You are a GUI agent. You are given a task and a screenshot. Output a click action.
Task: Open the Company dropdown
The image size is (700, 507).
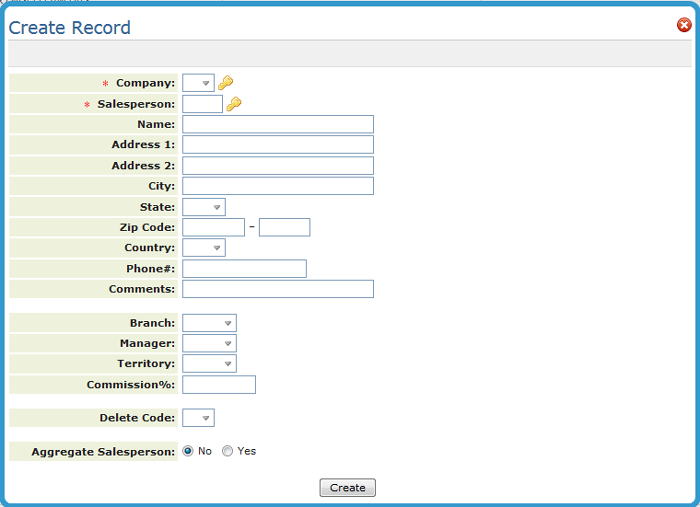(198, 83)
